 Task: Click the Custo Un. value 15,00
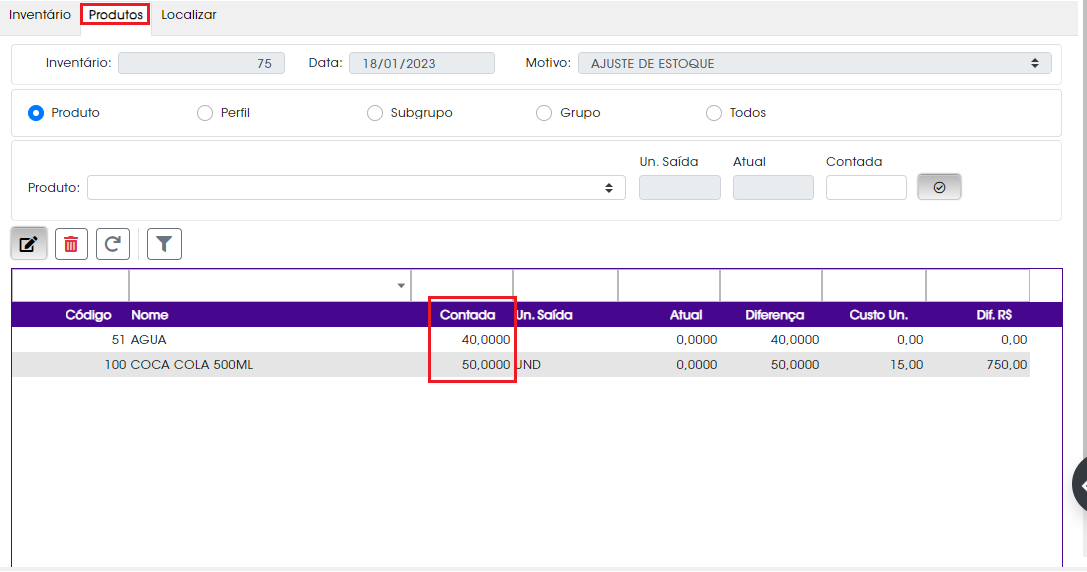tap(907, 365)
